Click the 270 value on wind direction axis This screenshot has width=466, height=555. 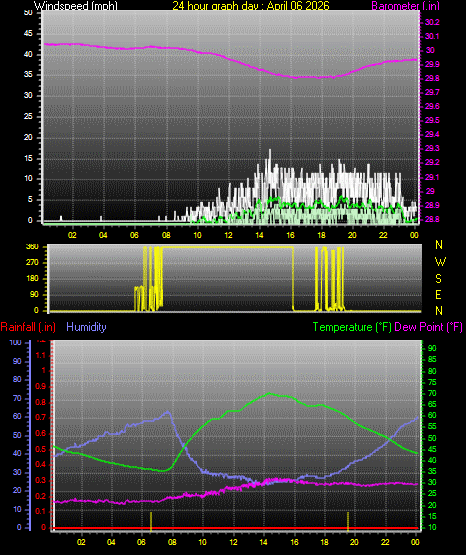point(32,263)
